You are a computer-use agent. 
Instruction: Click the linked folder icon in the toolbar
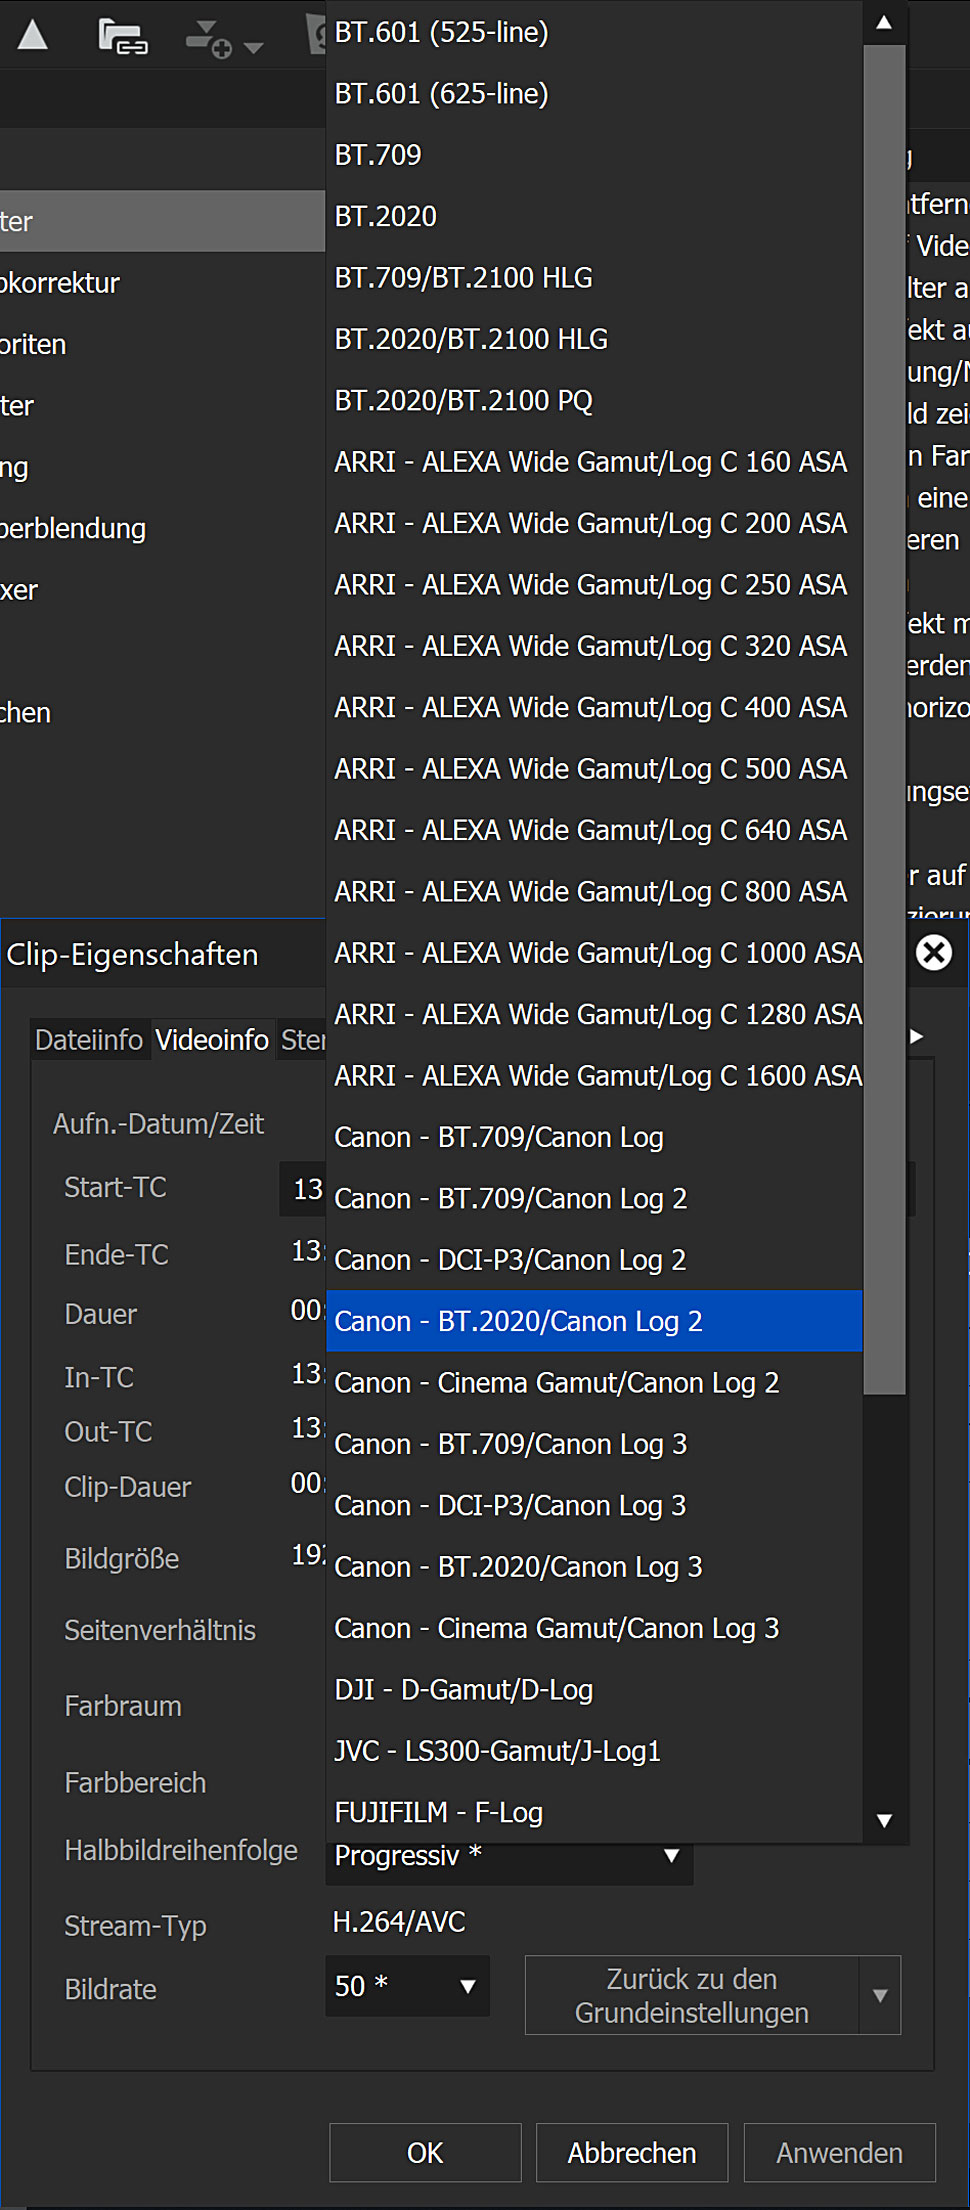coord(123,37)
